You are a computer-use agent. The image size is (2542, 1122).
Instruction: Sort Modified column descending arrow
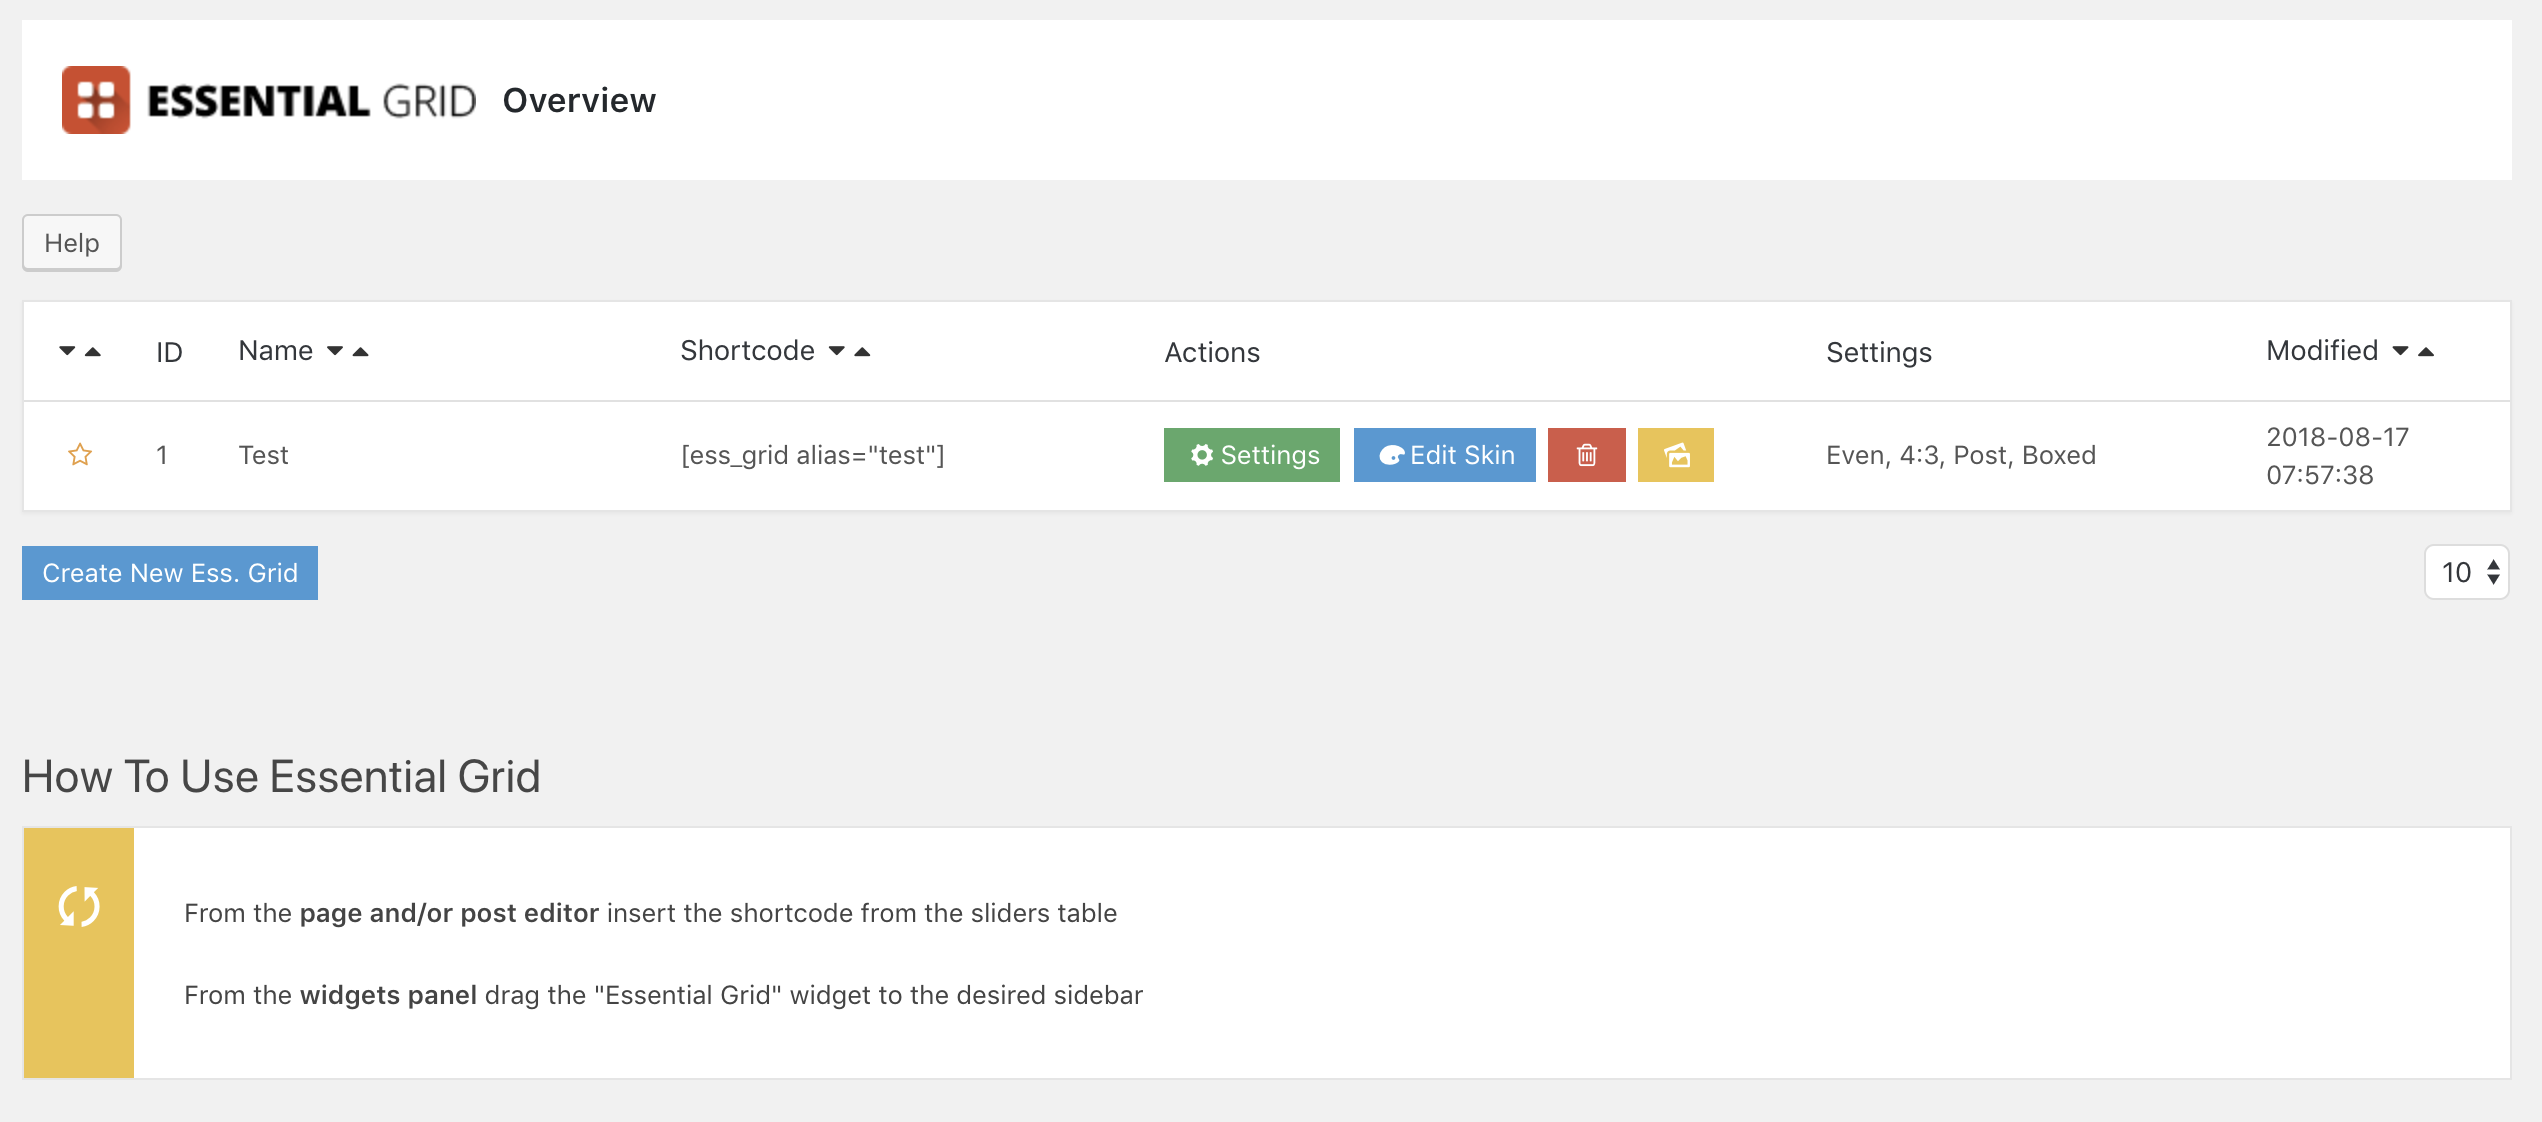pyautogui.click(x=2400, y=351)
